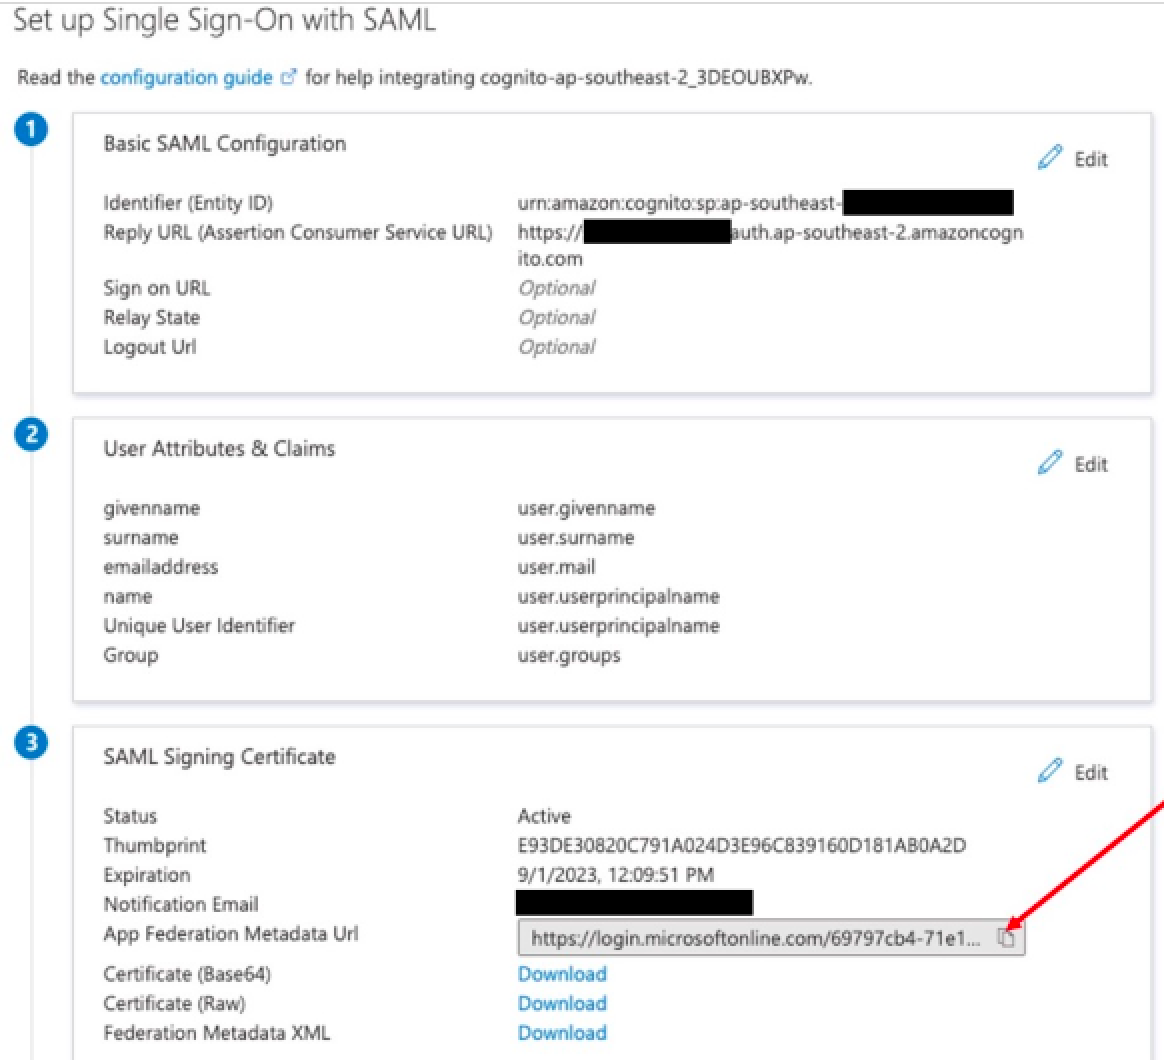Click the Optional value for Relay State
This screenshot has height=1060, width=1164.
pos(556,317)
